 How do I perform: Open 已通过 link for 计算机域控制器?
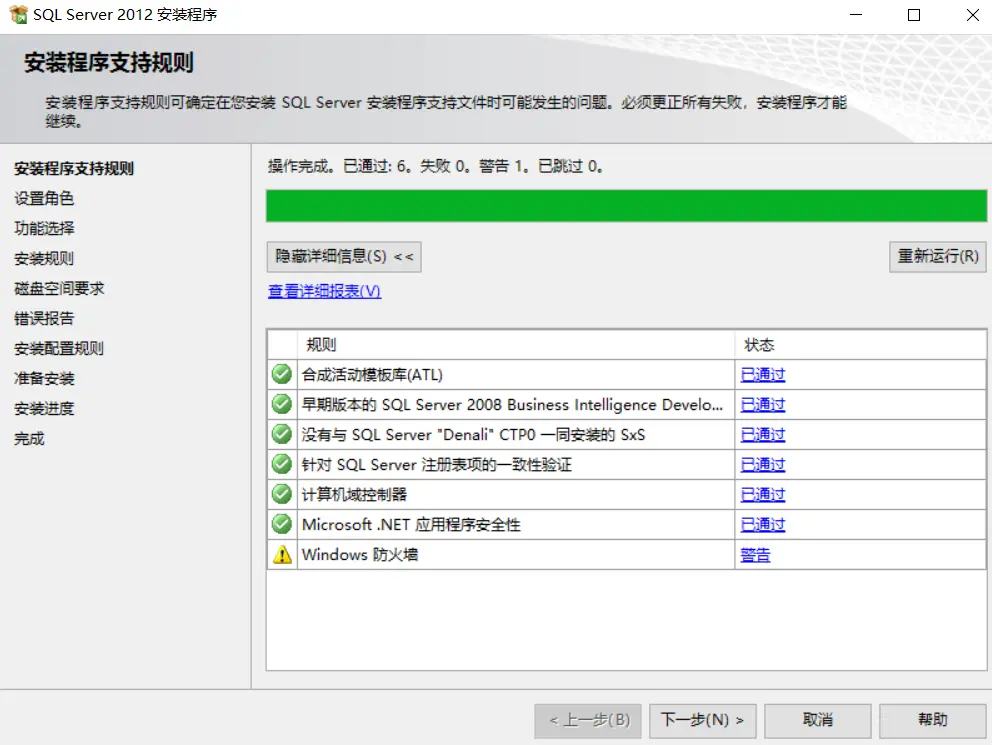pyautogui.click(x=762, y=494)
